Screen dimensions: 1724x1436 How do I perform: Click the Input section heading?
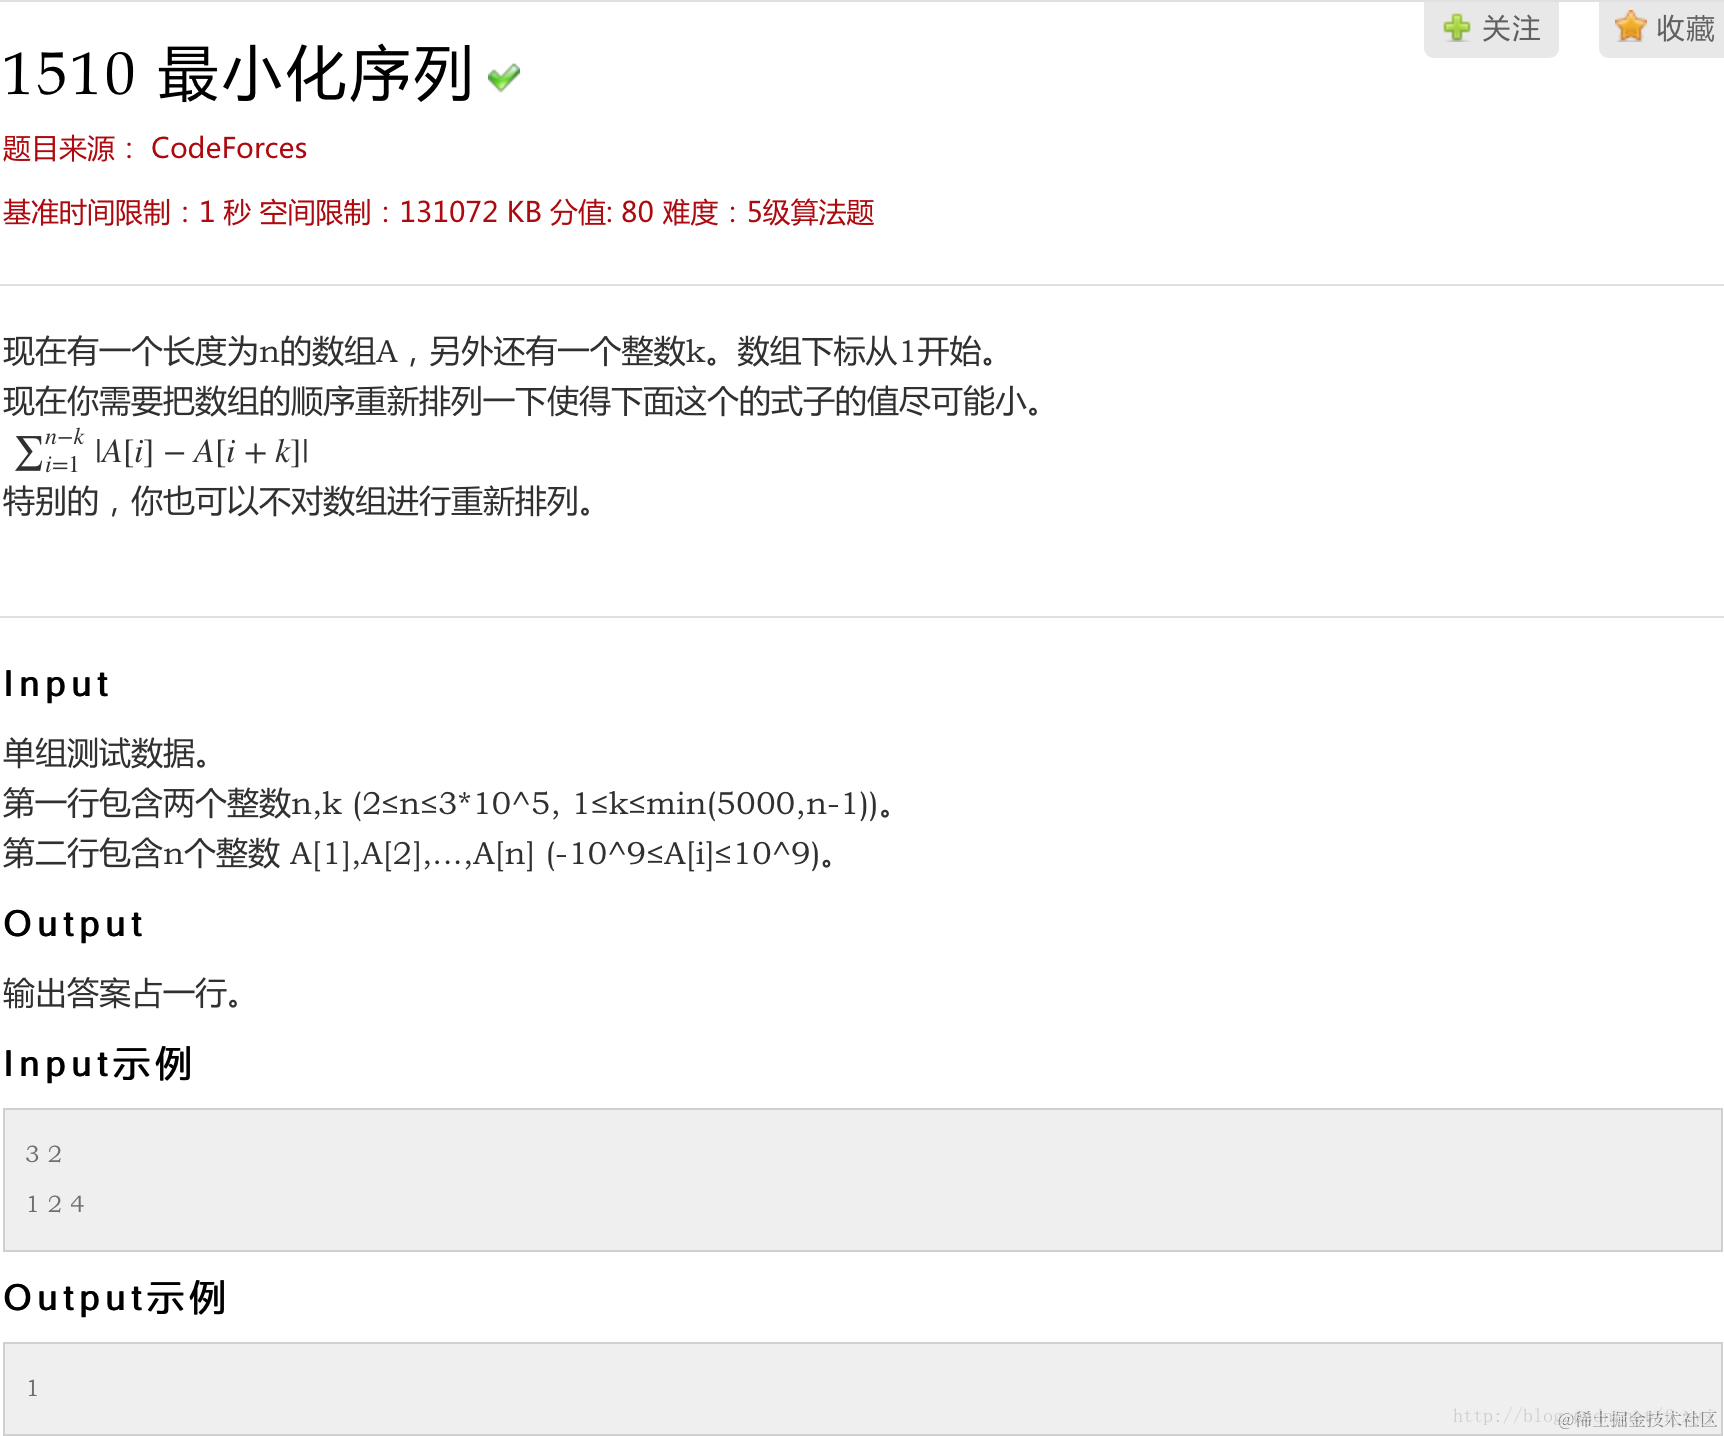click(56, 684)
